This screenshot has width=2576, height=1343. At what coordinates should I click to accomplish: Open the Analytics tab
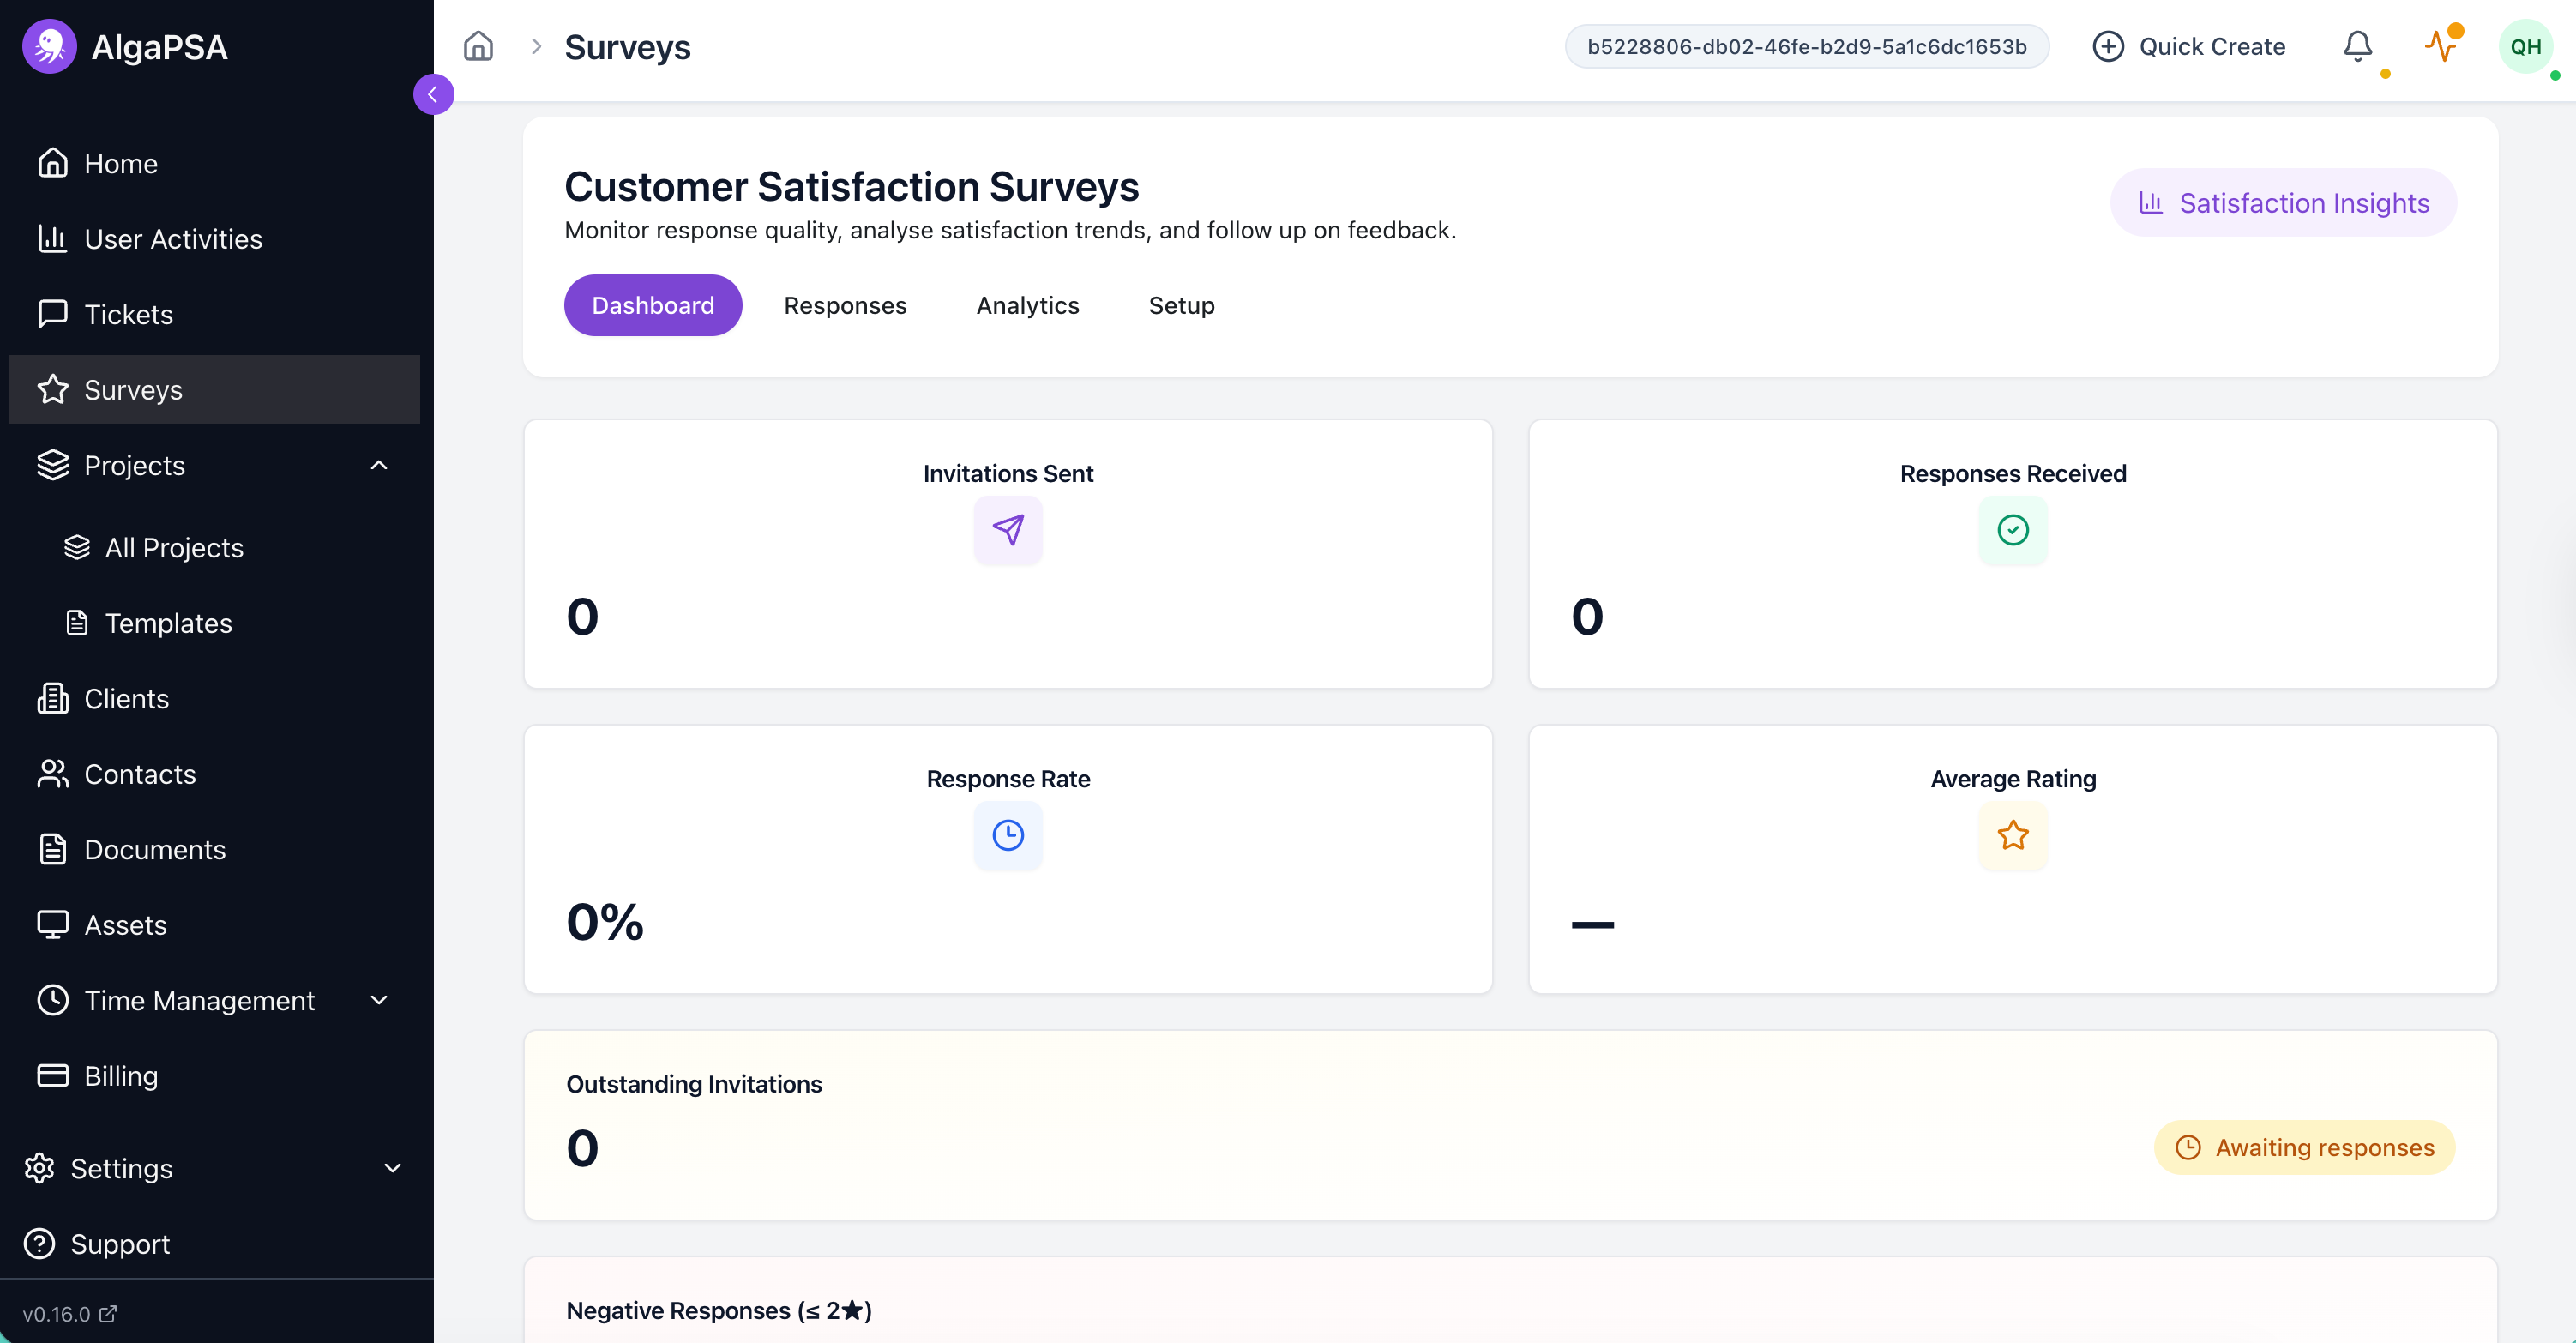tap(1027, 305)
